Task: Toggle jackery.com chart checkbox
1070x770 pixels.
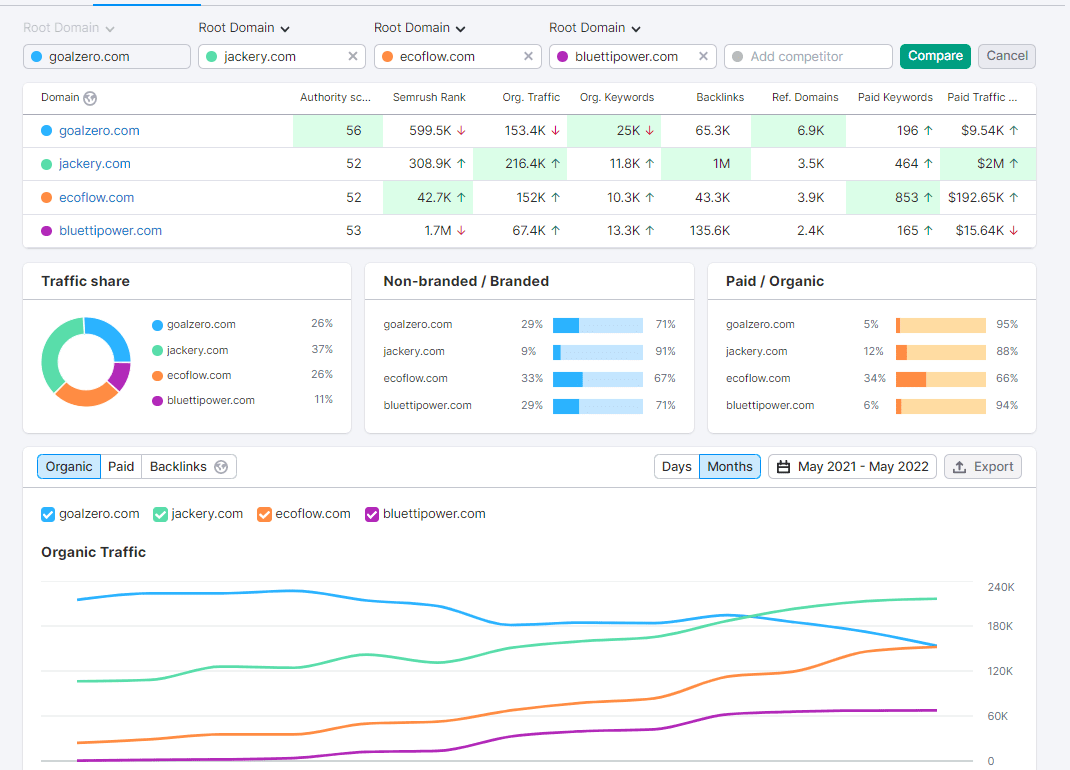Action: 160,514
